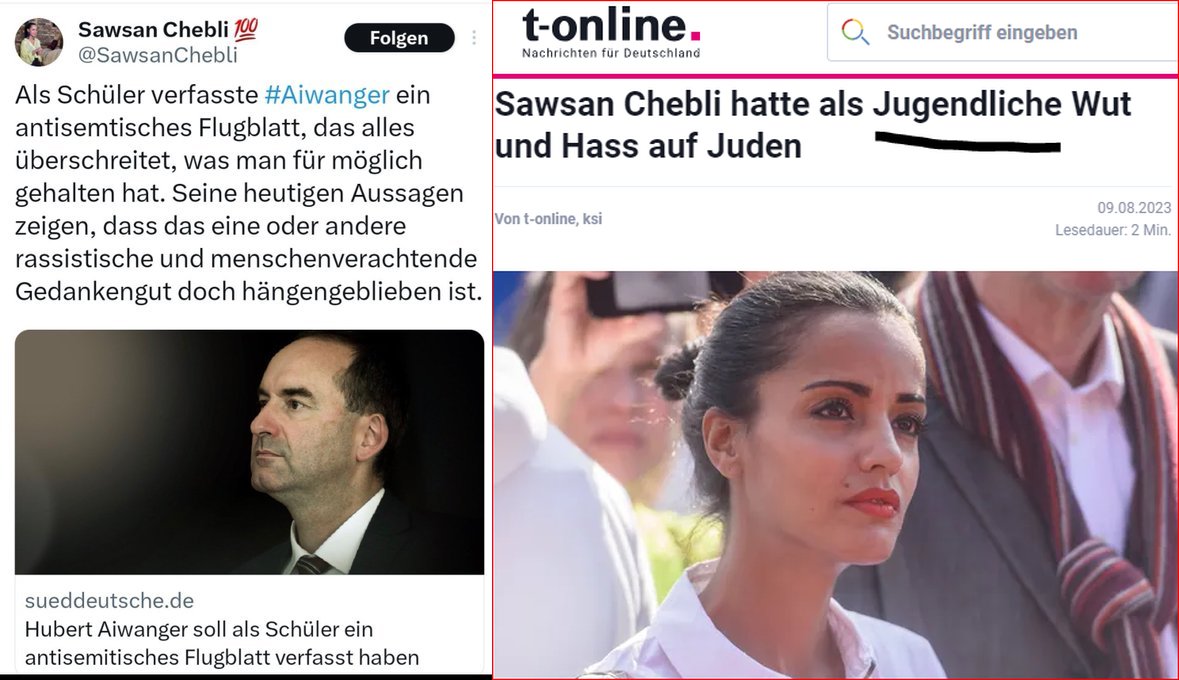Click the Von t-online, ksi author byline

click(548, 219)
